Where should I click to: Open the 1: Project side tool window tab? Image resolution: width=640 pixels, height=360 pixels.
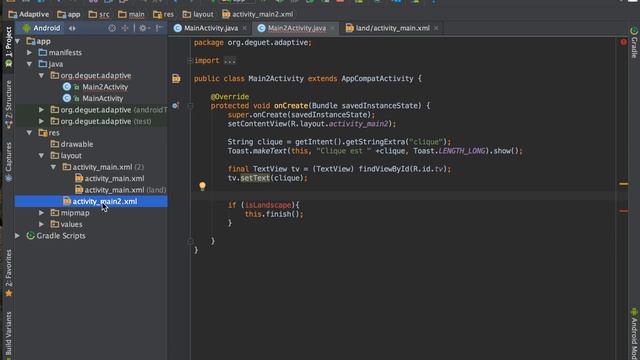click(x=8, y=47)
